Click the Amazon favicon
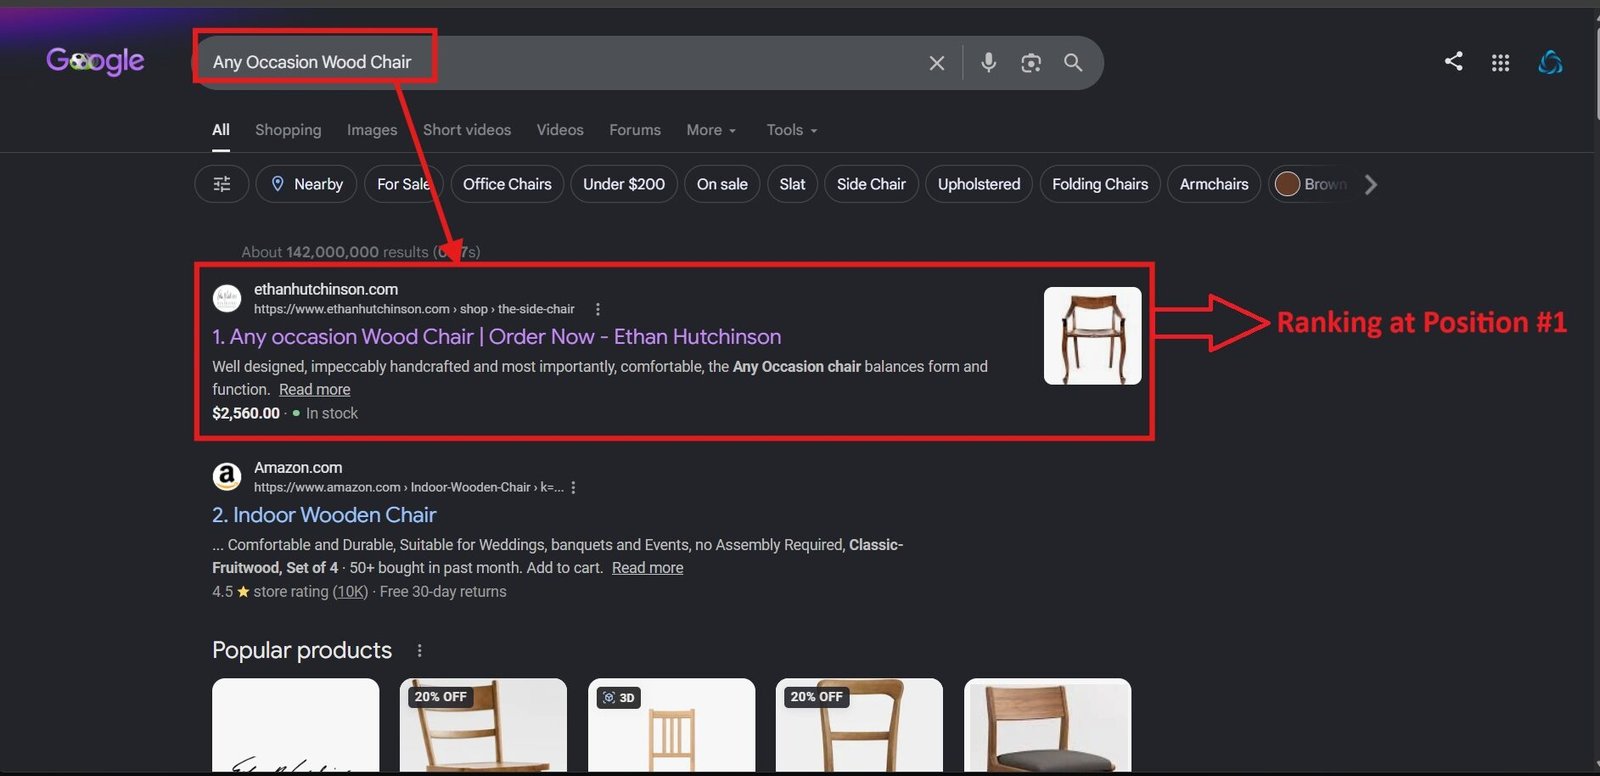This screenshot has width=1600, height=776. click(227, 476)
